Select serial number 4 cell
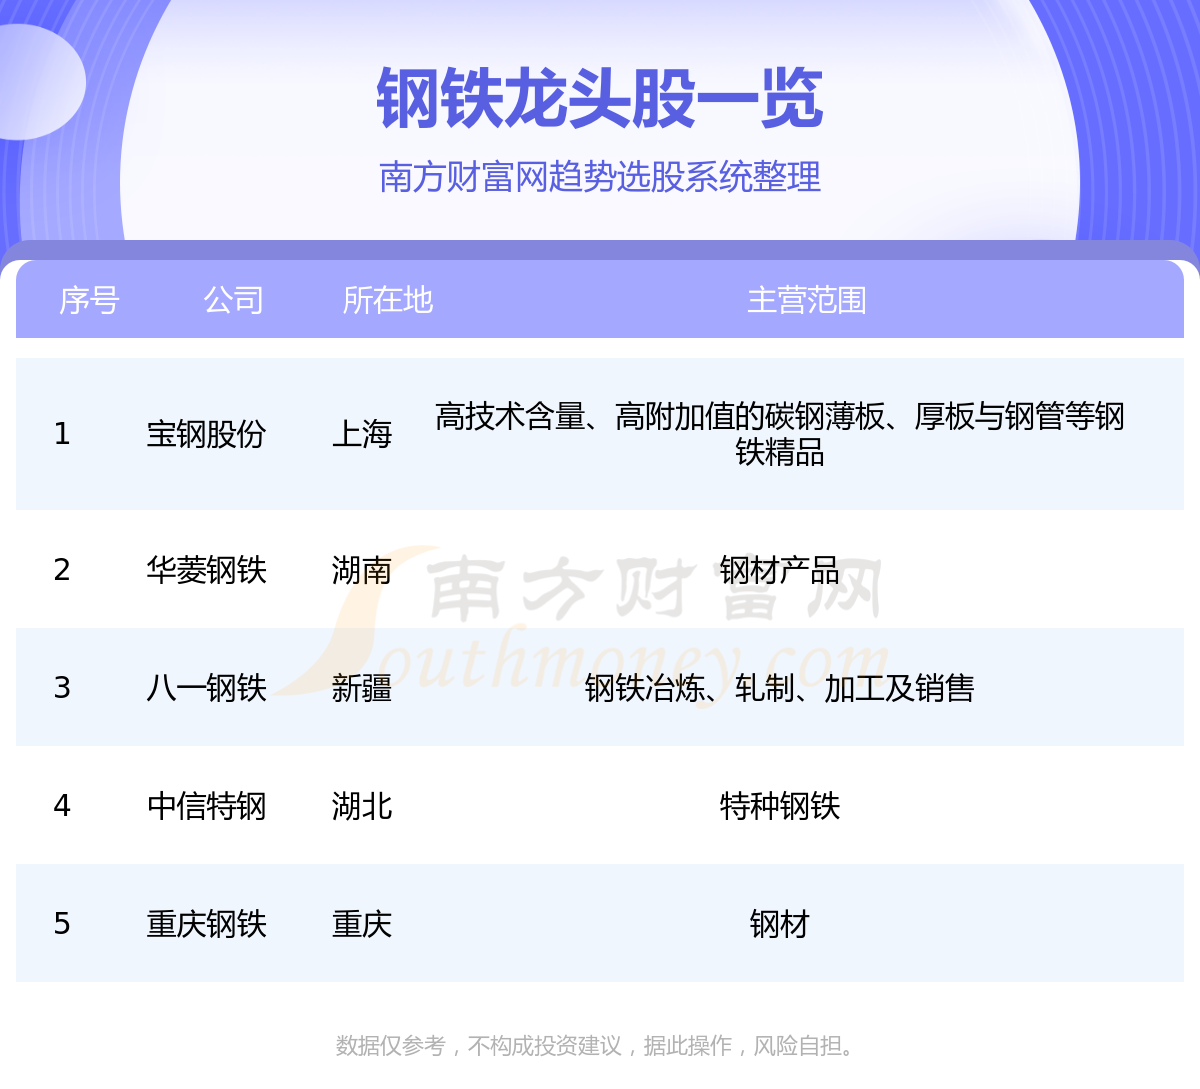This screenshot has height=1089, width=1200. click(x=62, y=806)
